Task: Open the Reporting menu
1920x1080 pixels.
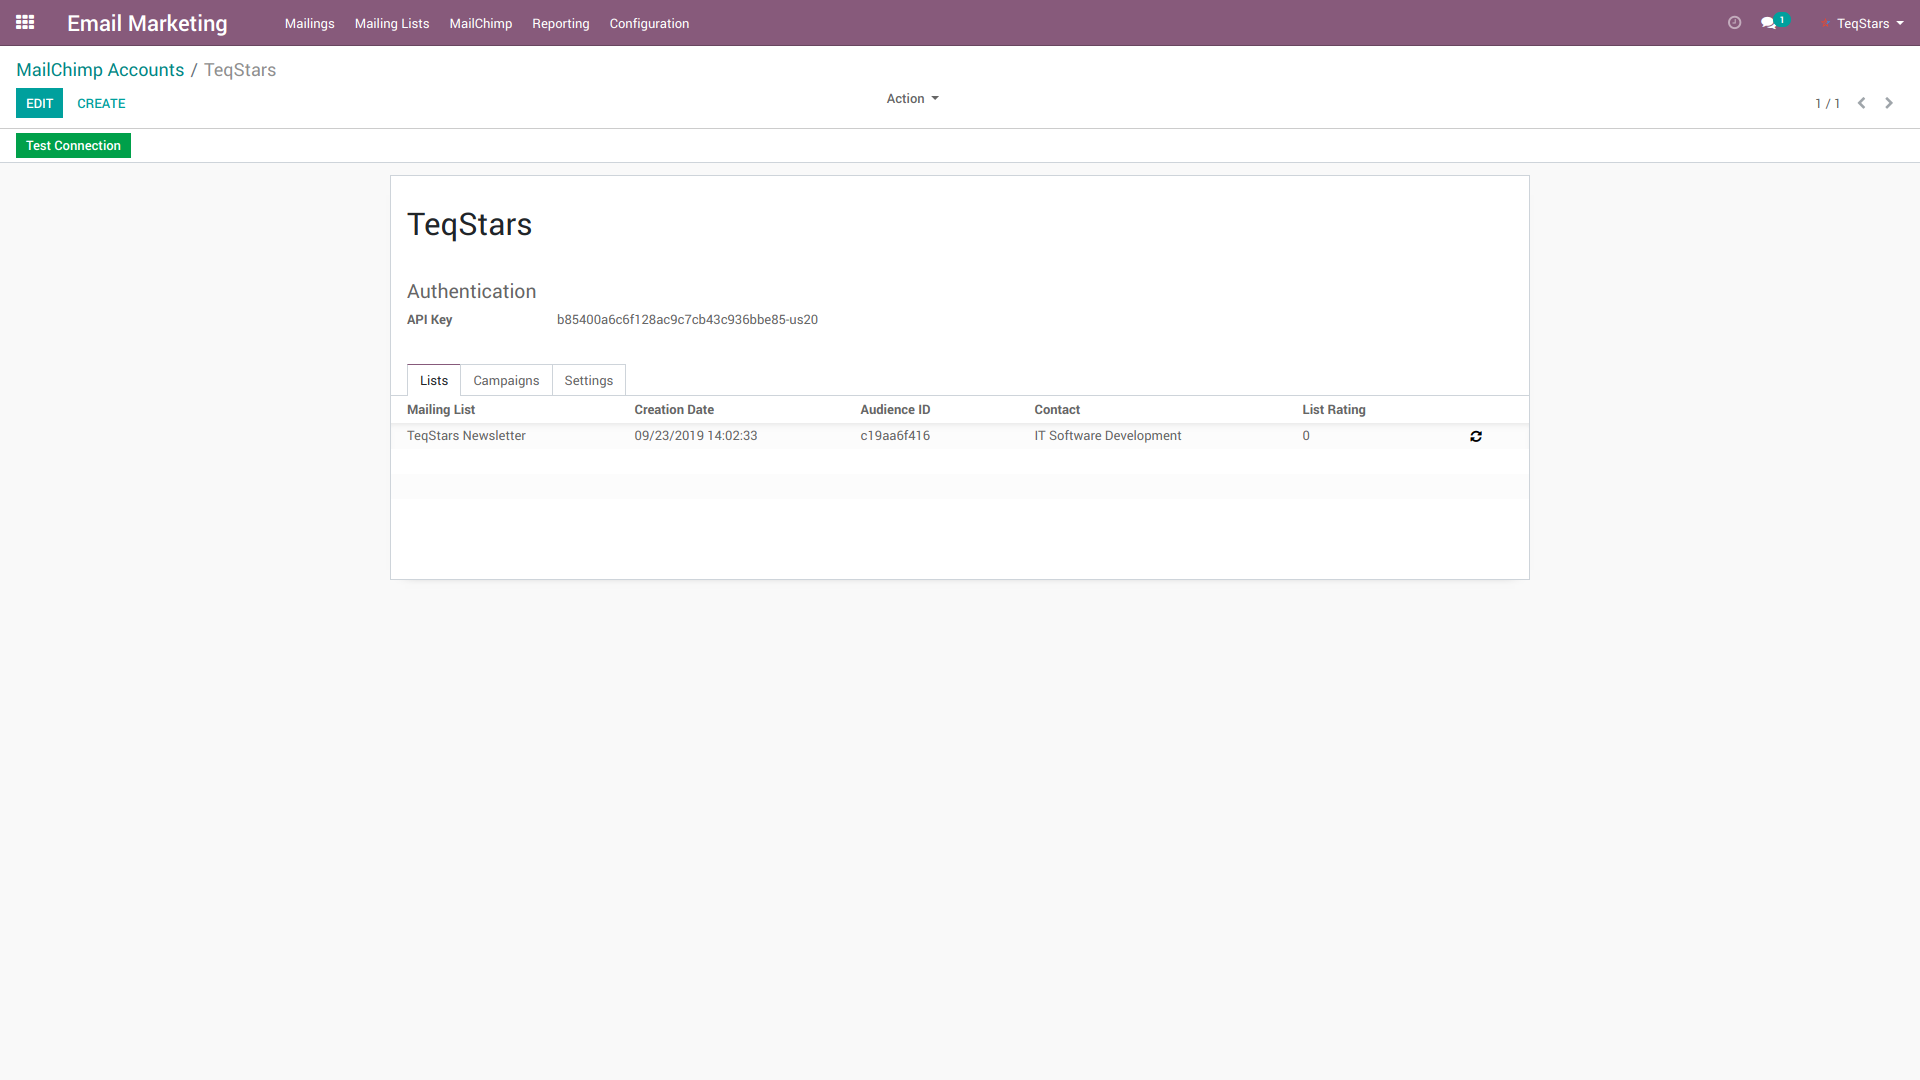Action: coord(560,23)
